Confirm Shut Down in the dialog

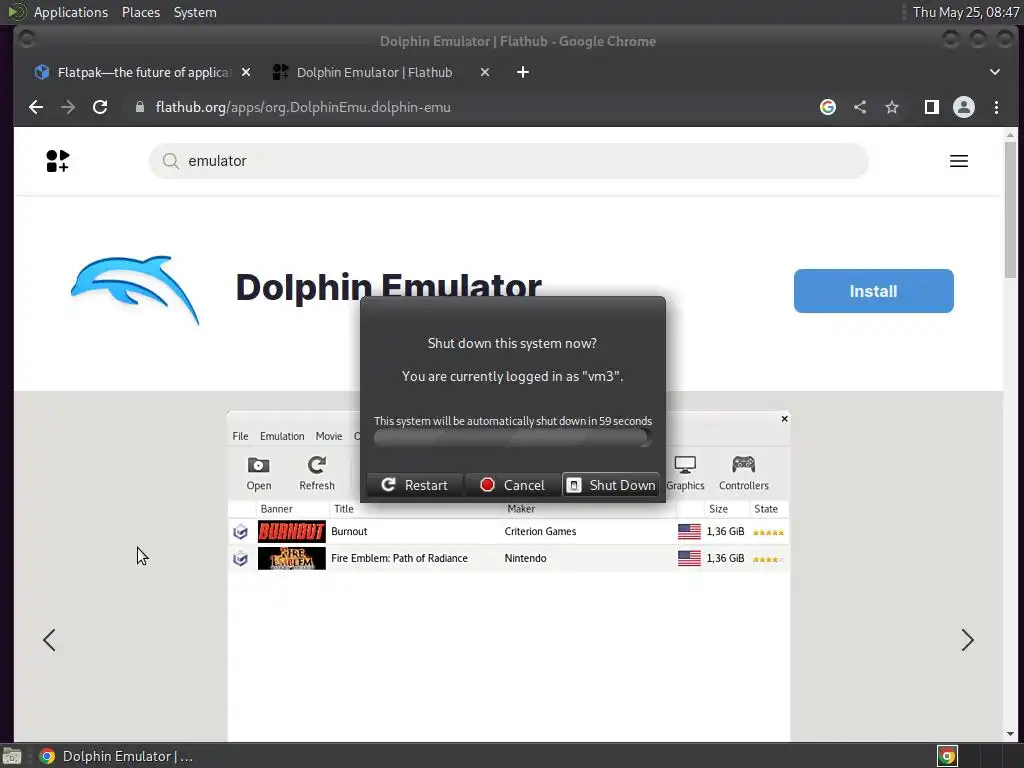point(611,485)
